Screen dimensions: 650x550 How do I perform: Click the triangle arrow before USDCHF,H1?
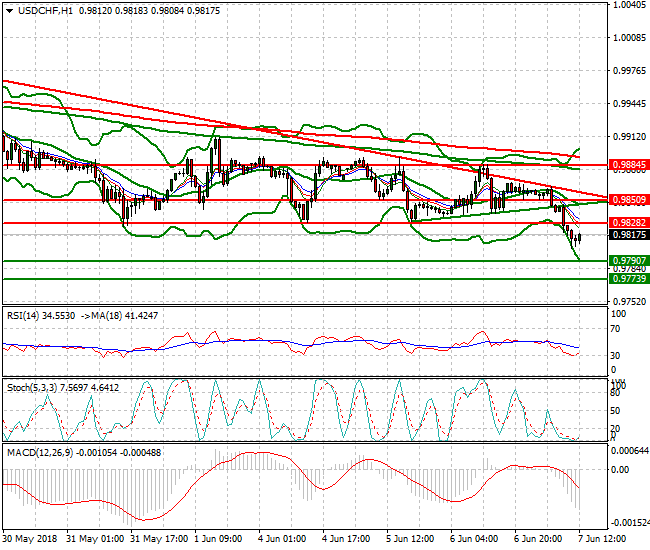[x=9, y=11]
